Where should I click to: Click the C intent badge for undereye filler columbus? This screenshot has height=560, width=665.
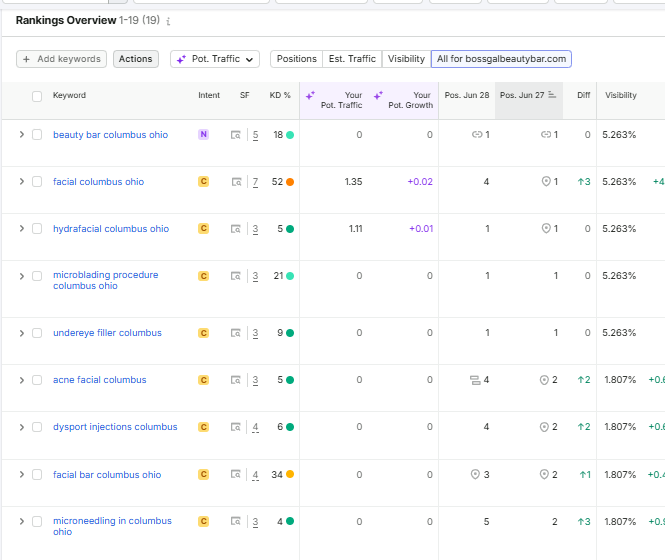pyautogui.click(x=204, y=333)
